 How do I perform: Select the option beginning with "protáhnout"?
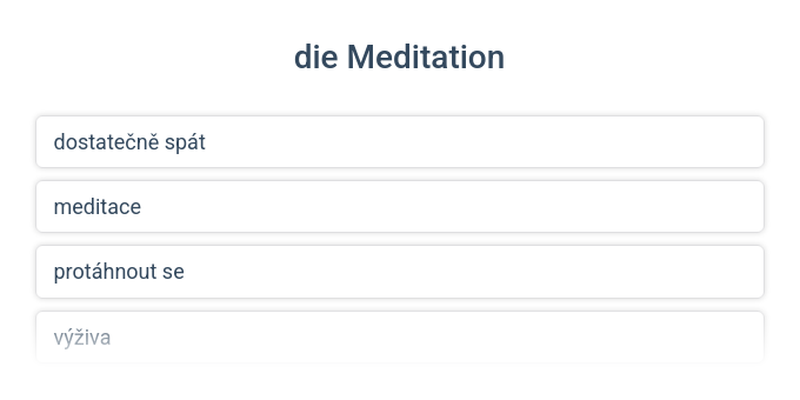coord(400,272)
